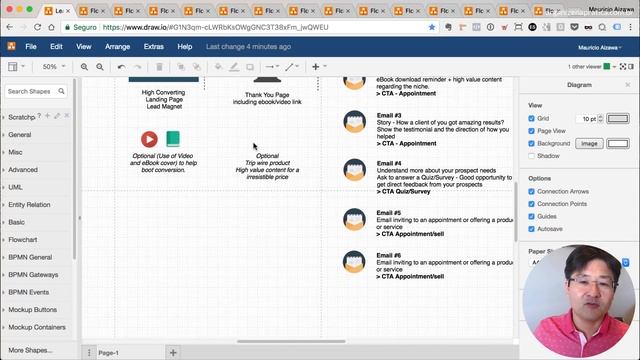Open the Help menu

[x=185, y=47]
